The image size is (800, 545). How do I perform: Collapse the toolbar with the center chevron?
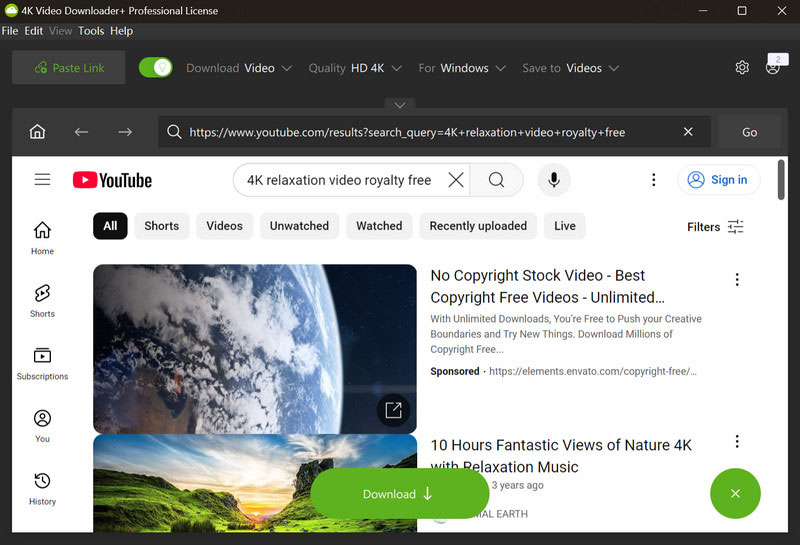pos(400,104)
